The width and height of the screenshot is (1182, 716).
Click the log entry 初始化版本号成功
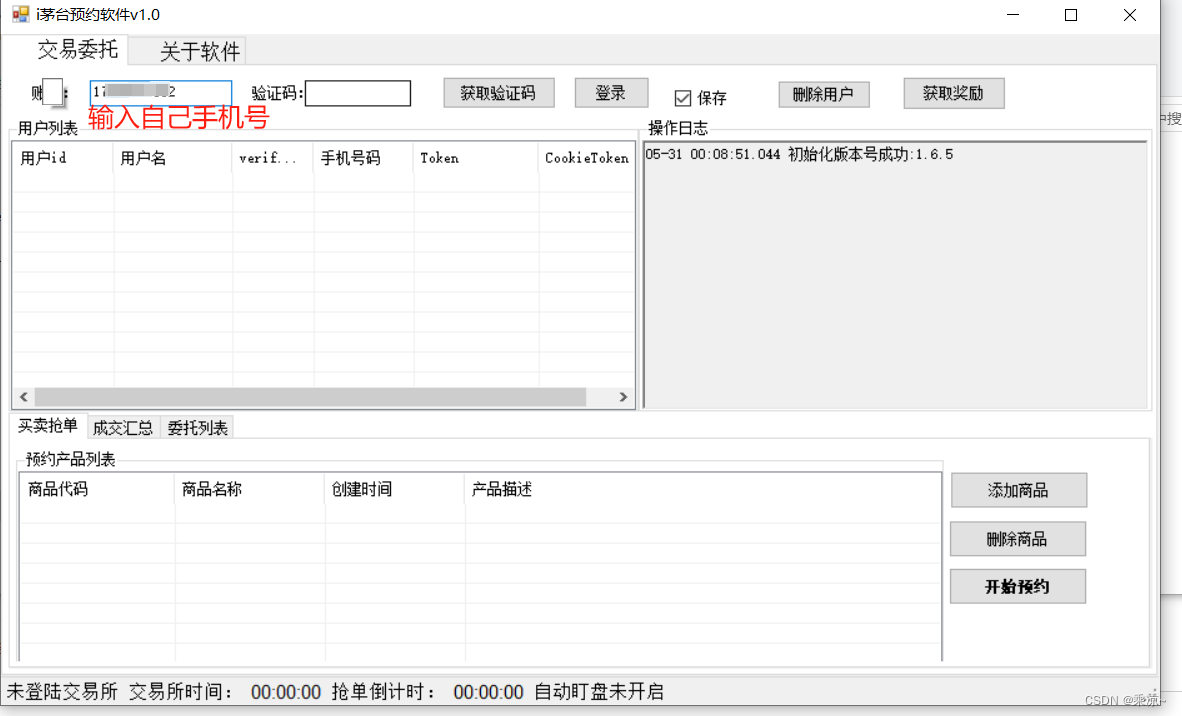pos(799,155)
